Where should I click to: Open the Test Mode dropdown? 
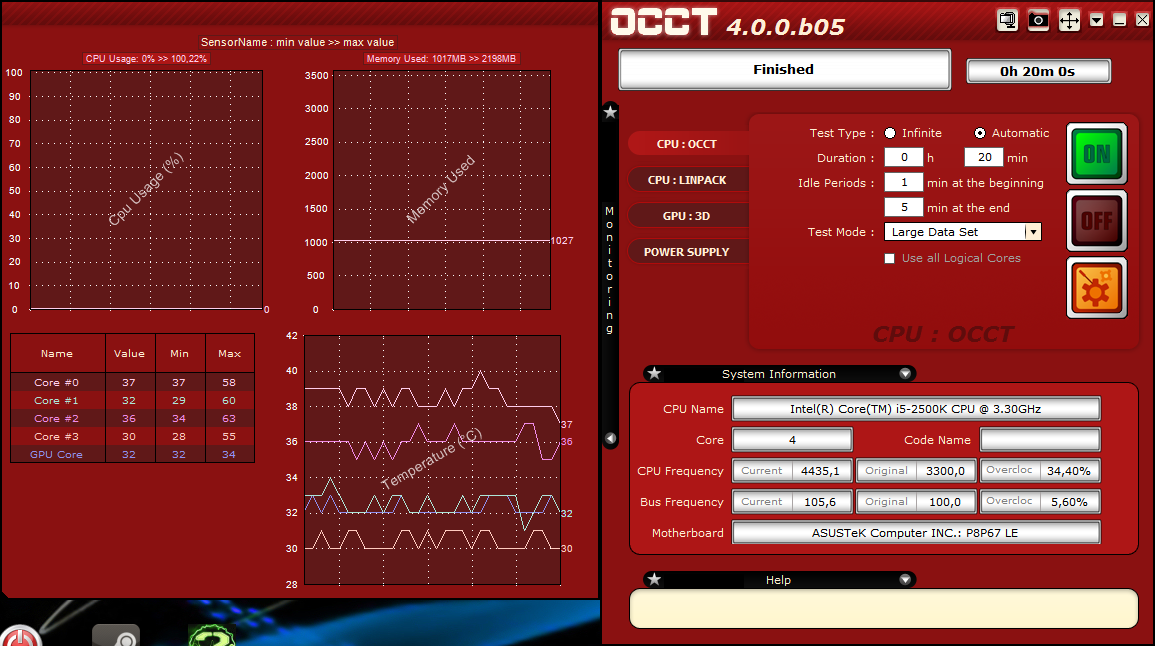tap(1033, 232)
